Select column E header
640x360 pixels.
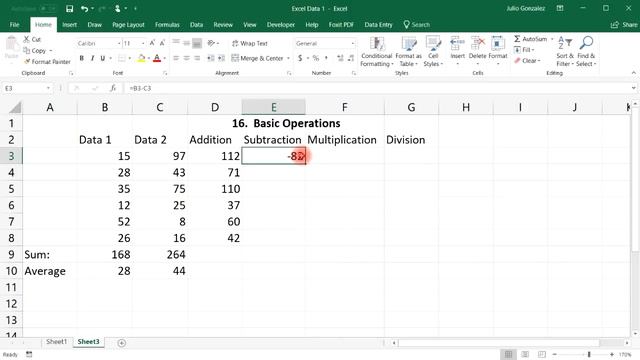(x=273, y=107)
